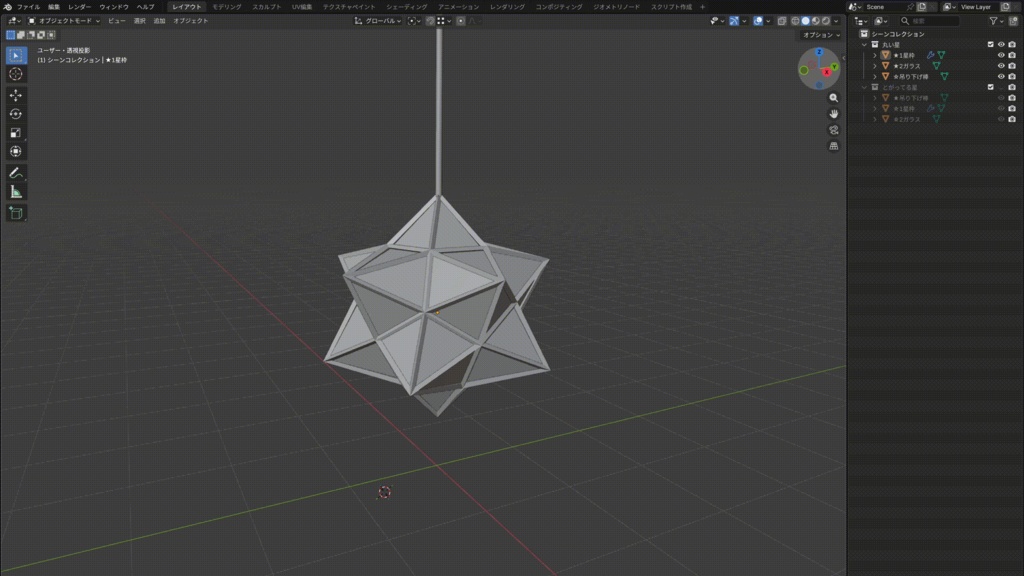Click the X axis on navigation gizmo
This screenshot has height=576, width=1024.
pos(827,72)
